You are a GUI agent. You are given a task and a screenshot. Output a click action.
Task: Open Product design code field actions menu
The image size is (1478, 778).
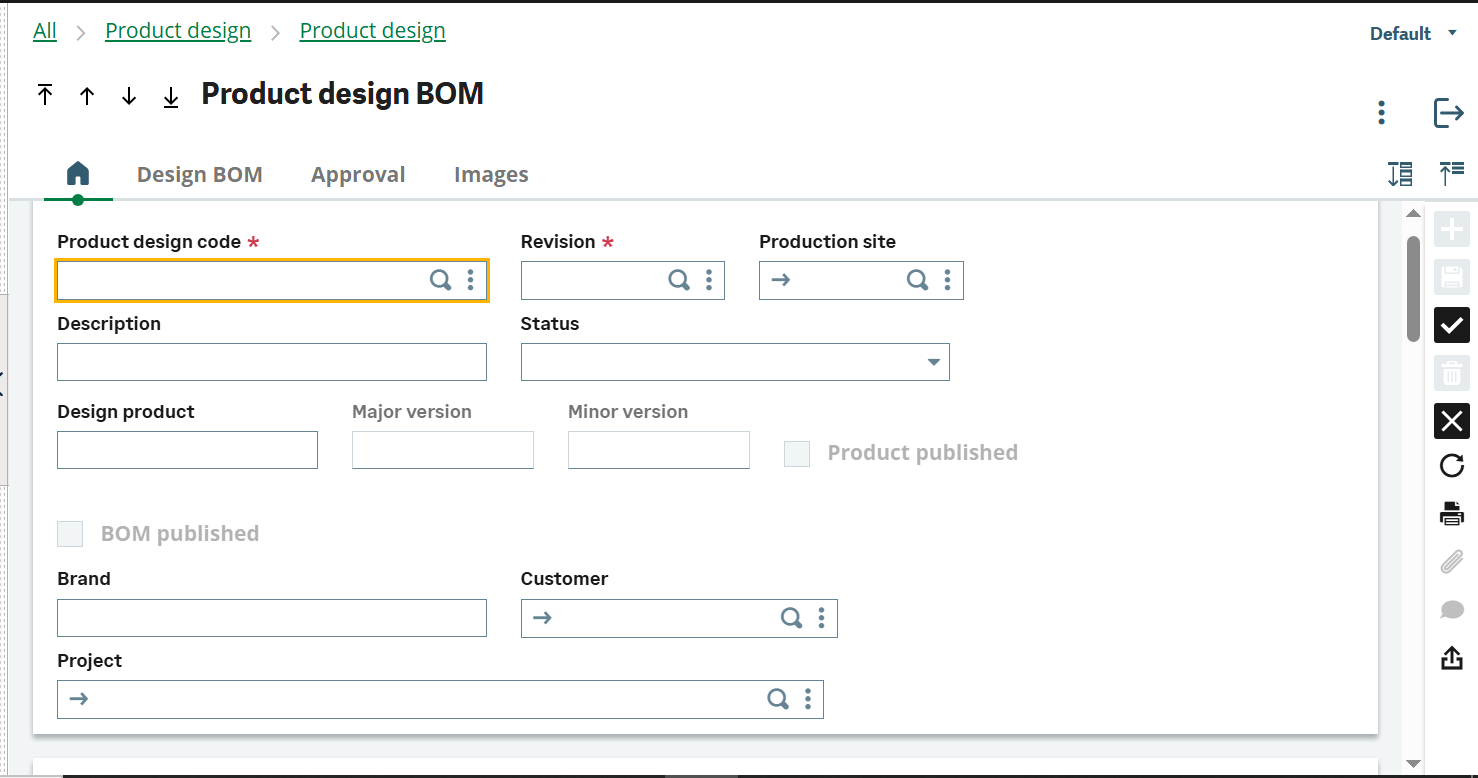(471, 280)
